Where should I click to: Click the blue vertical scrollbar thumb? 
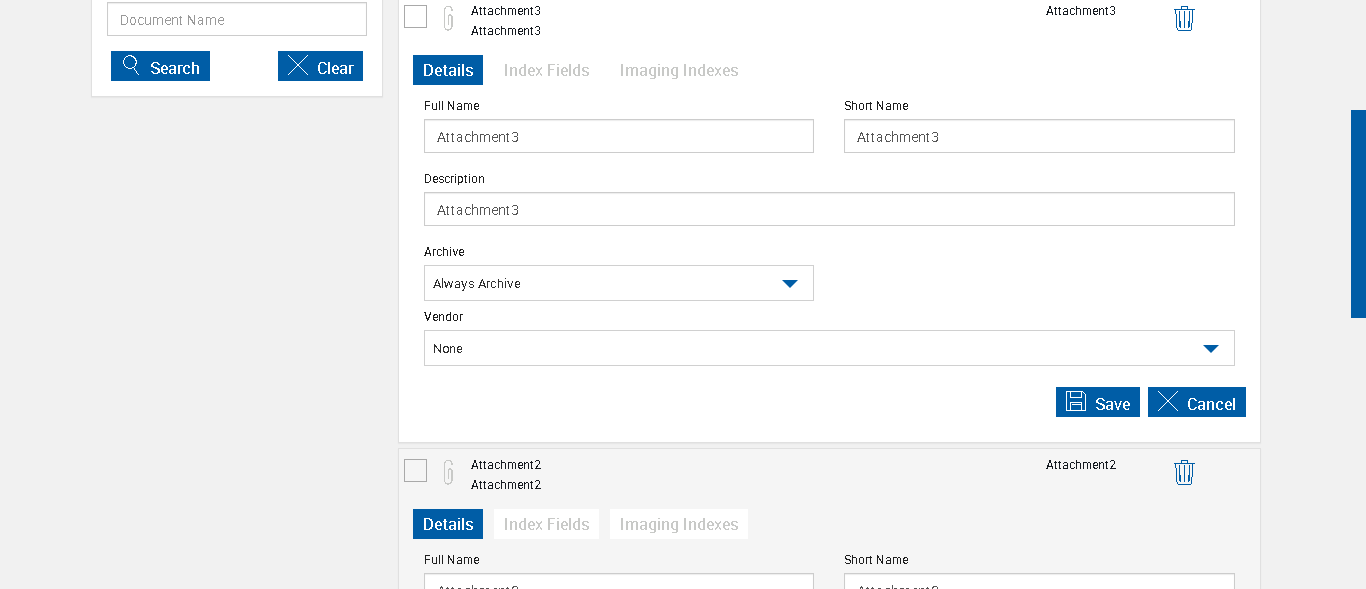tap(1358, 214)
